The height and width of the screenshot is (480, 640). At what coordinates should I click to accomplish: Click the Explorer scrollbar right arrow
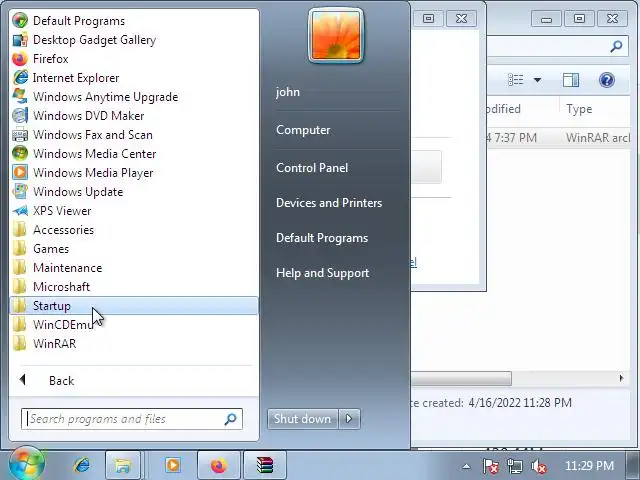(x=621, y=378)
